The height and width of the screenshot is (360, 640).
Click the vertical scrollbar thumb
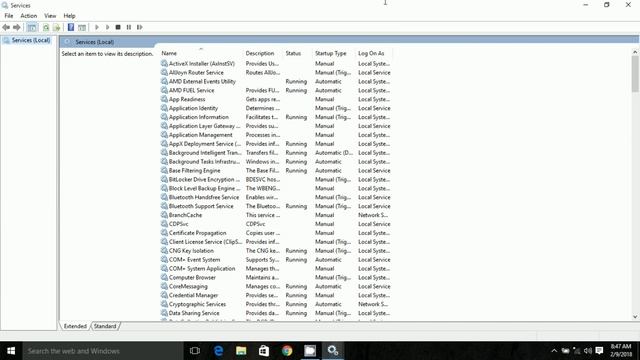tap(635, 73)
